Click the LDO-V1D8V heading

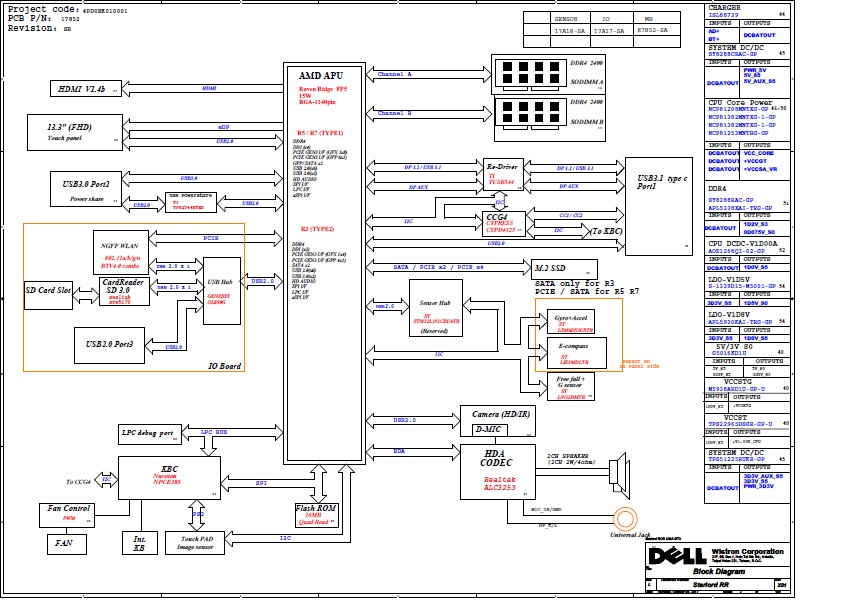pos(729,315)
